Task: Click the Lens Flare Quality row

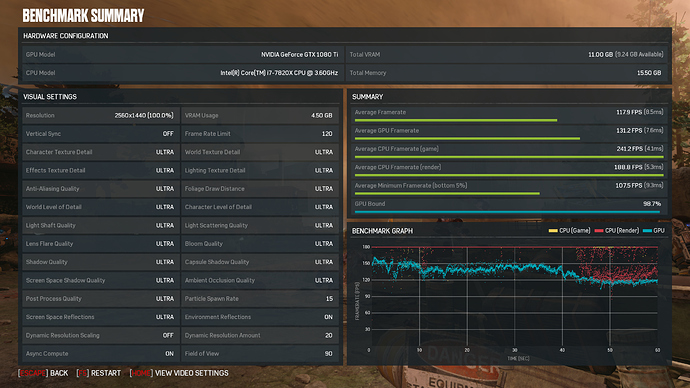Action: coord(101,244)
